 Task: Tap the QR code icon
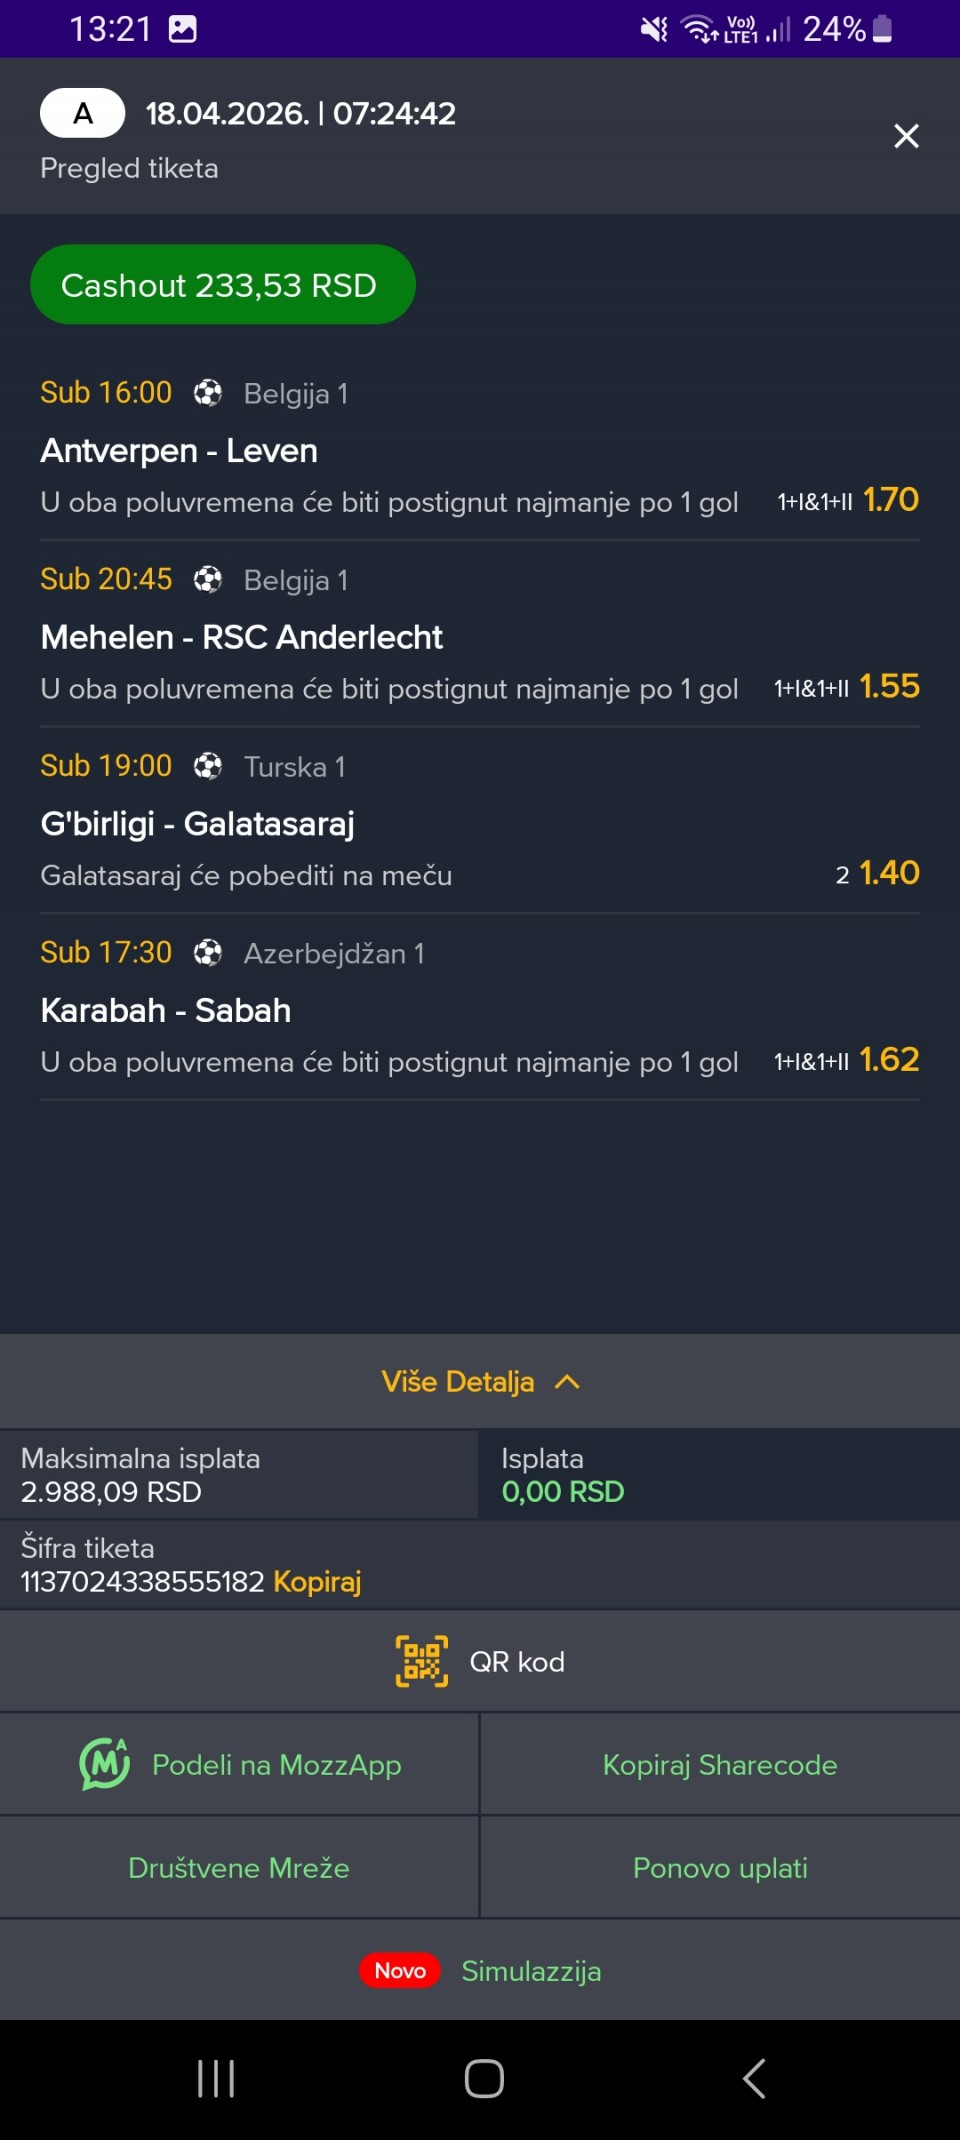(422, 1661)
